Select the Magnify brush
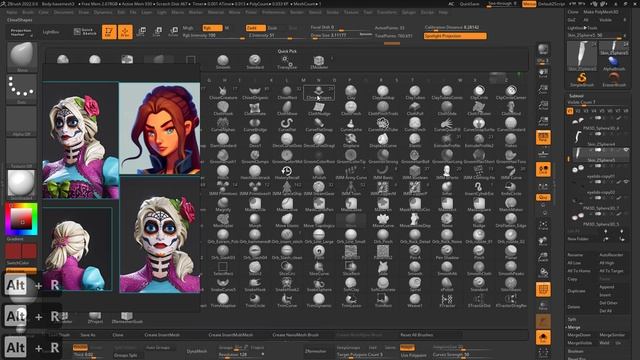 [223, 204]
